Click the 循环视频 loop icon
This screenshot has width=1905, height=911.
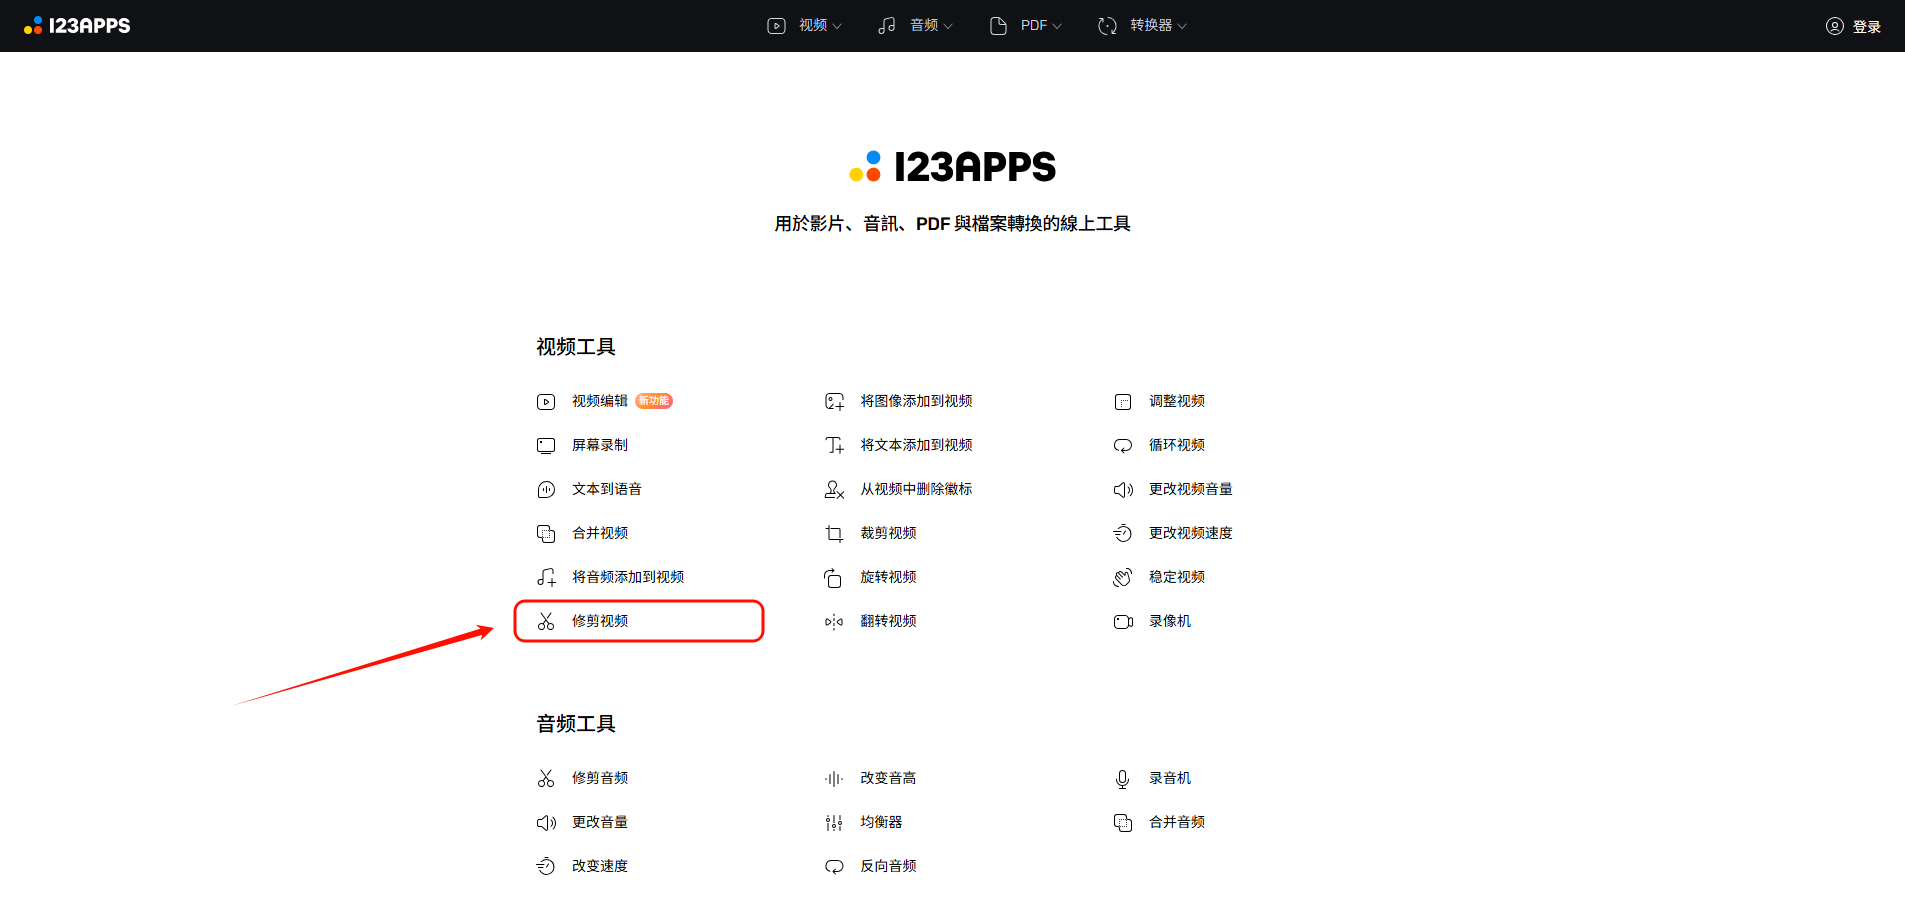pyautogui.click(x=1123, y=446)
